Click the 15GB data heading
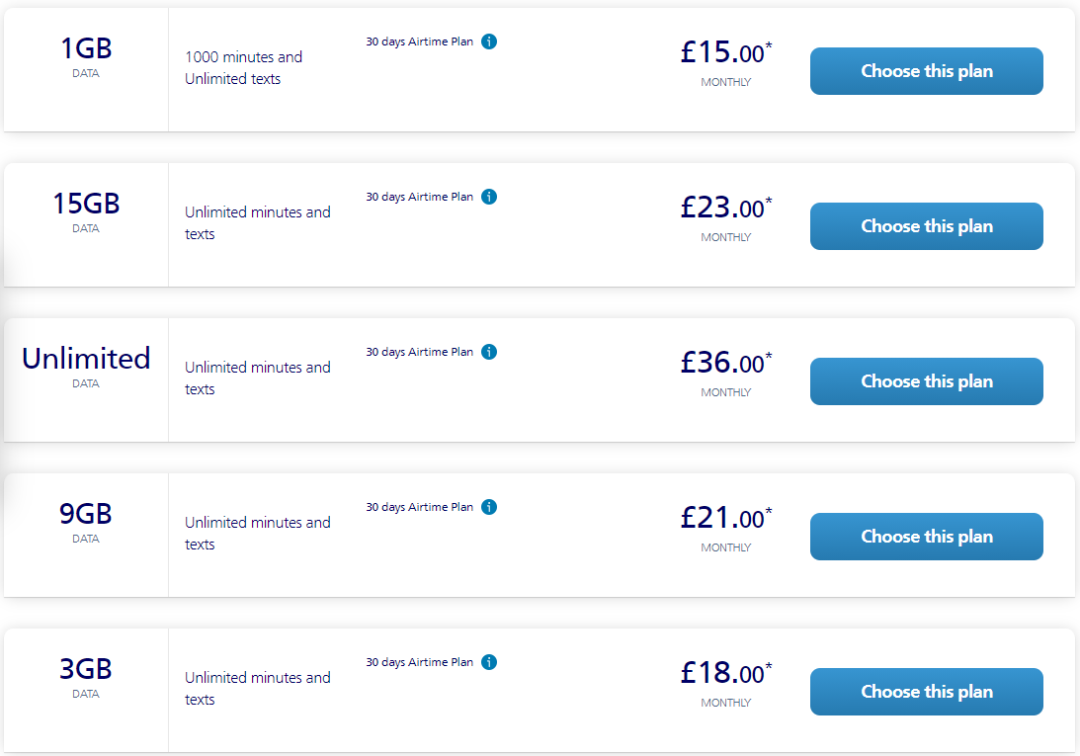 pyautogui.click(x=86, y=204)
